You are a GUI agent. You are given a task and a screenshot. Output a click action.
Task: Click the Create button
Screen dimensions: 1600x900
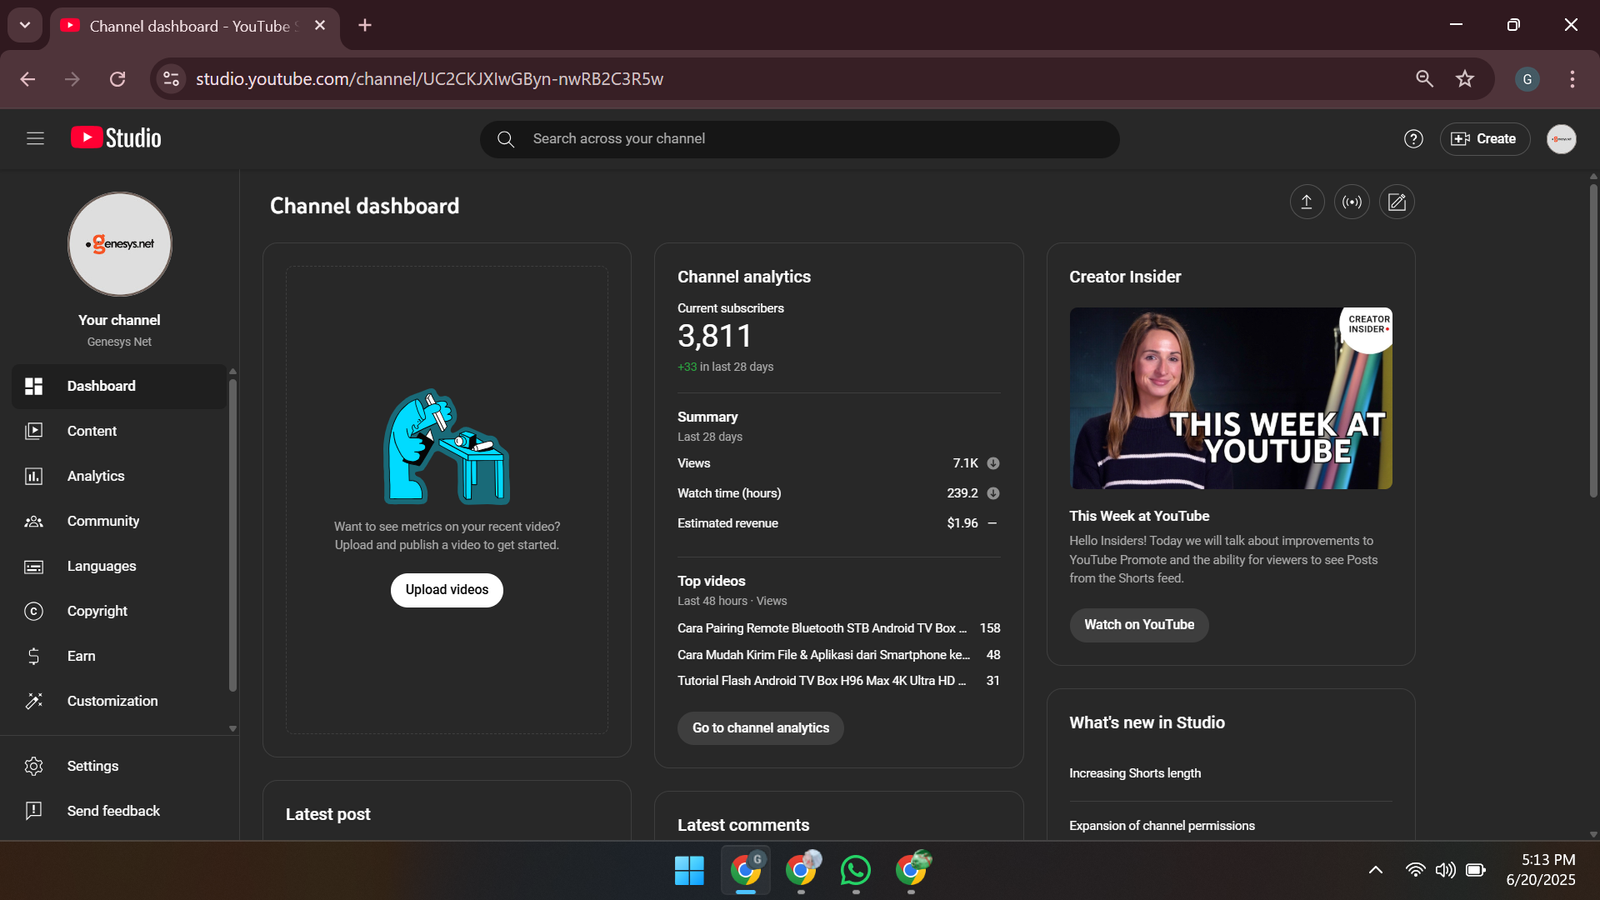click(x=1485, y=139)
